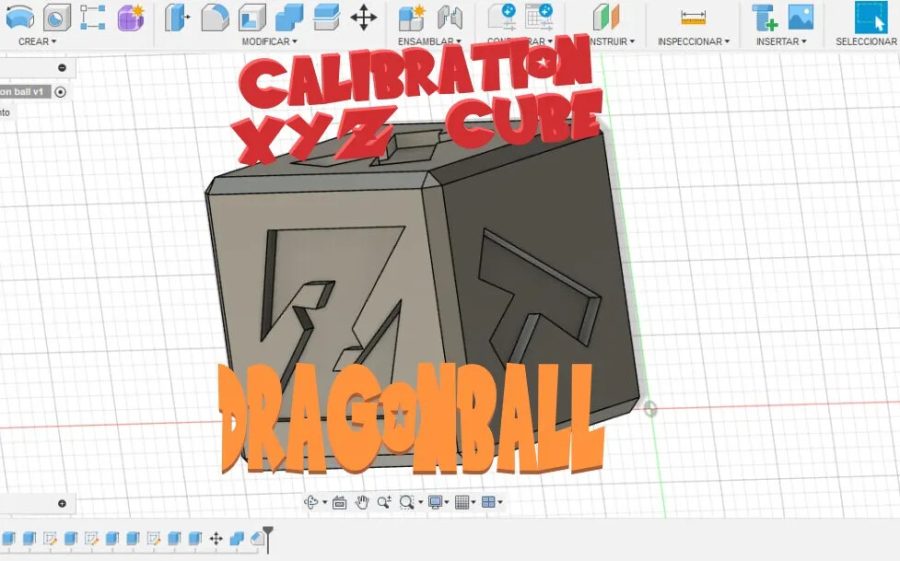The image size is (900, 561).
Task: Select the Hole tool in CREAR
Action: coord(57,17)
